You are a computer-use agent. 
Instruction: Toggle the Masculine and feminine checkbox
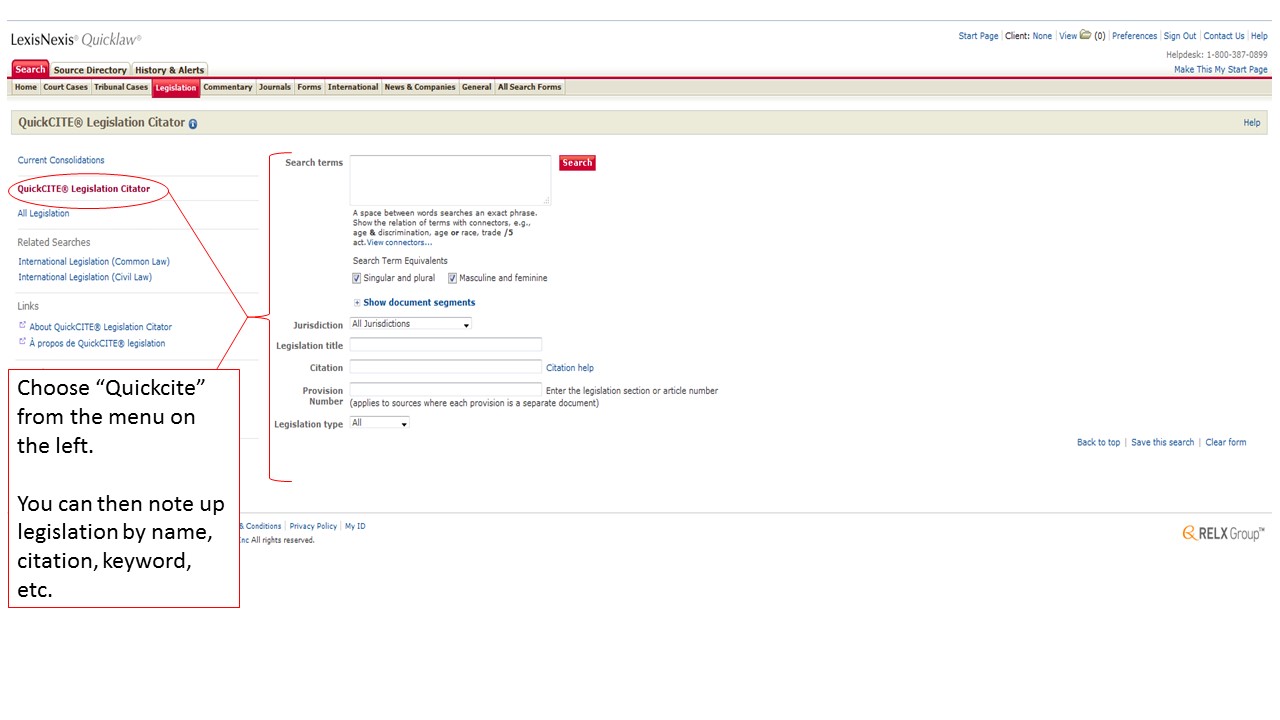[452, 278]
